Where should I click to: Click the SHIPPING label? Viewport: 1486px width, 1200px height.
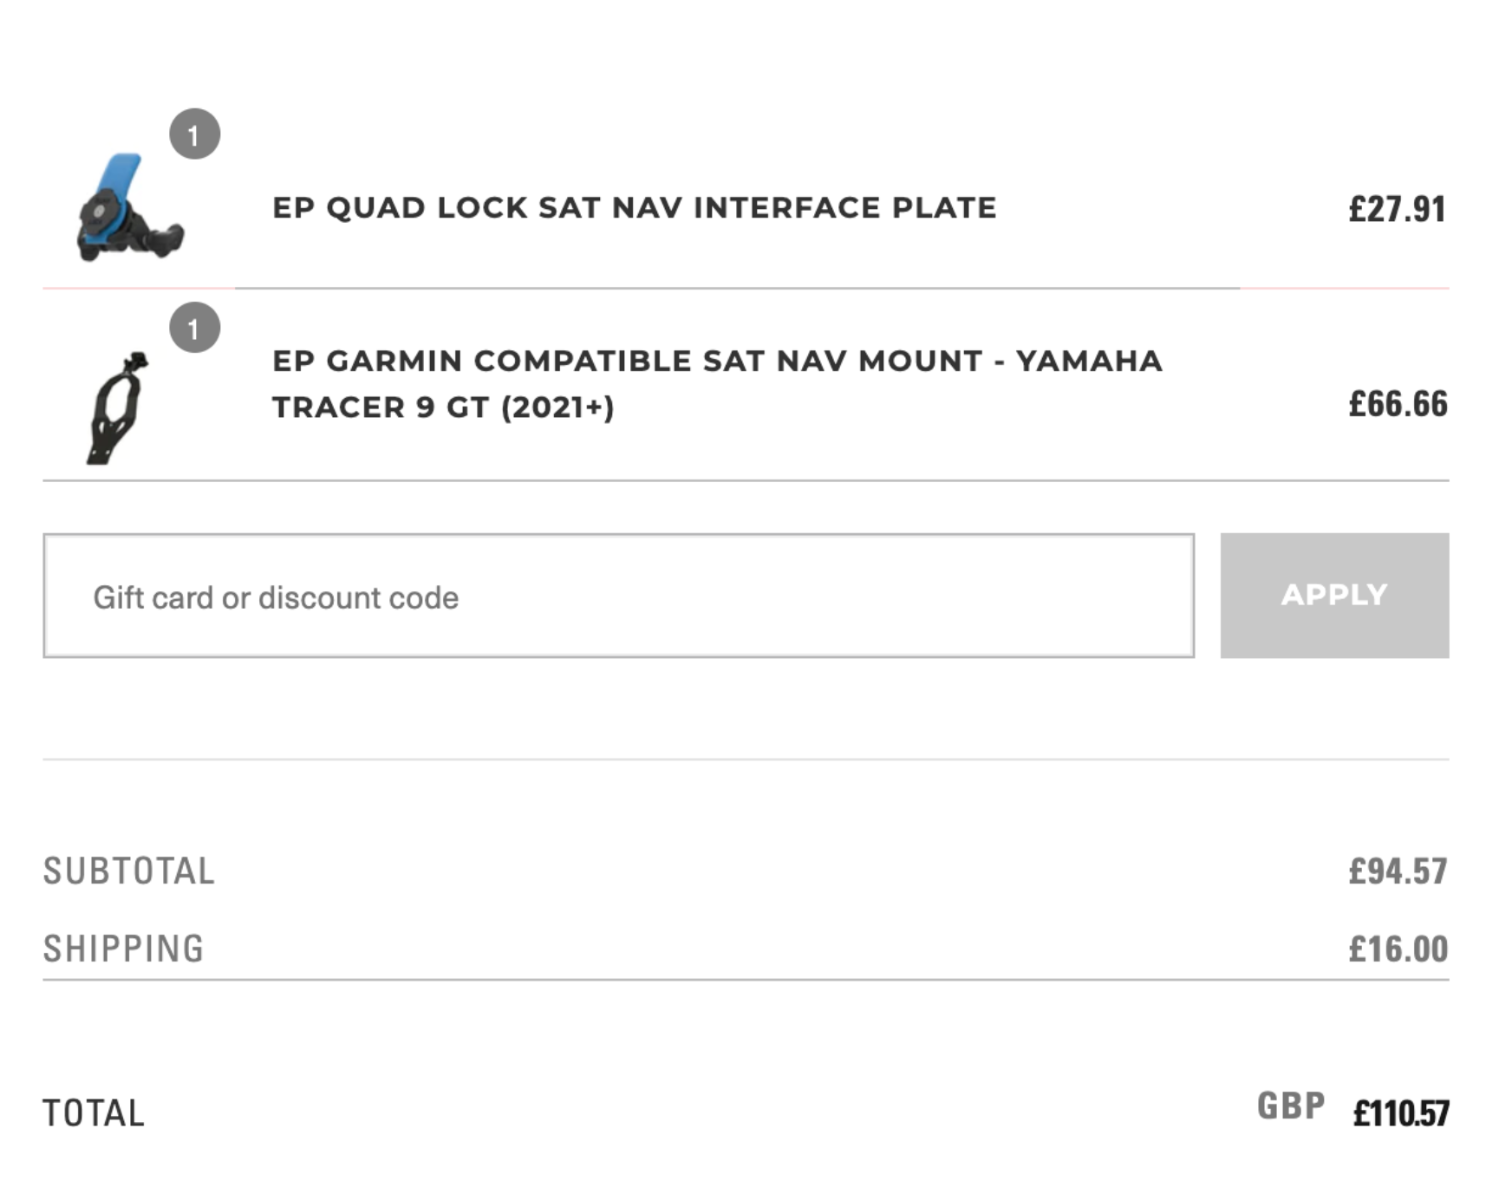pos(123,948)
